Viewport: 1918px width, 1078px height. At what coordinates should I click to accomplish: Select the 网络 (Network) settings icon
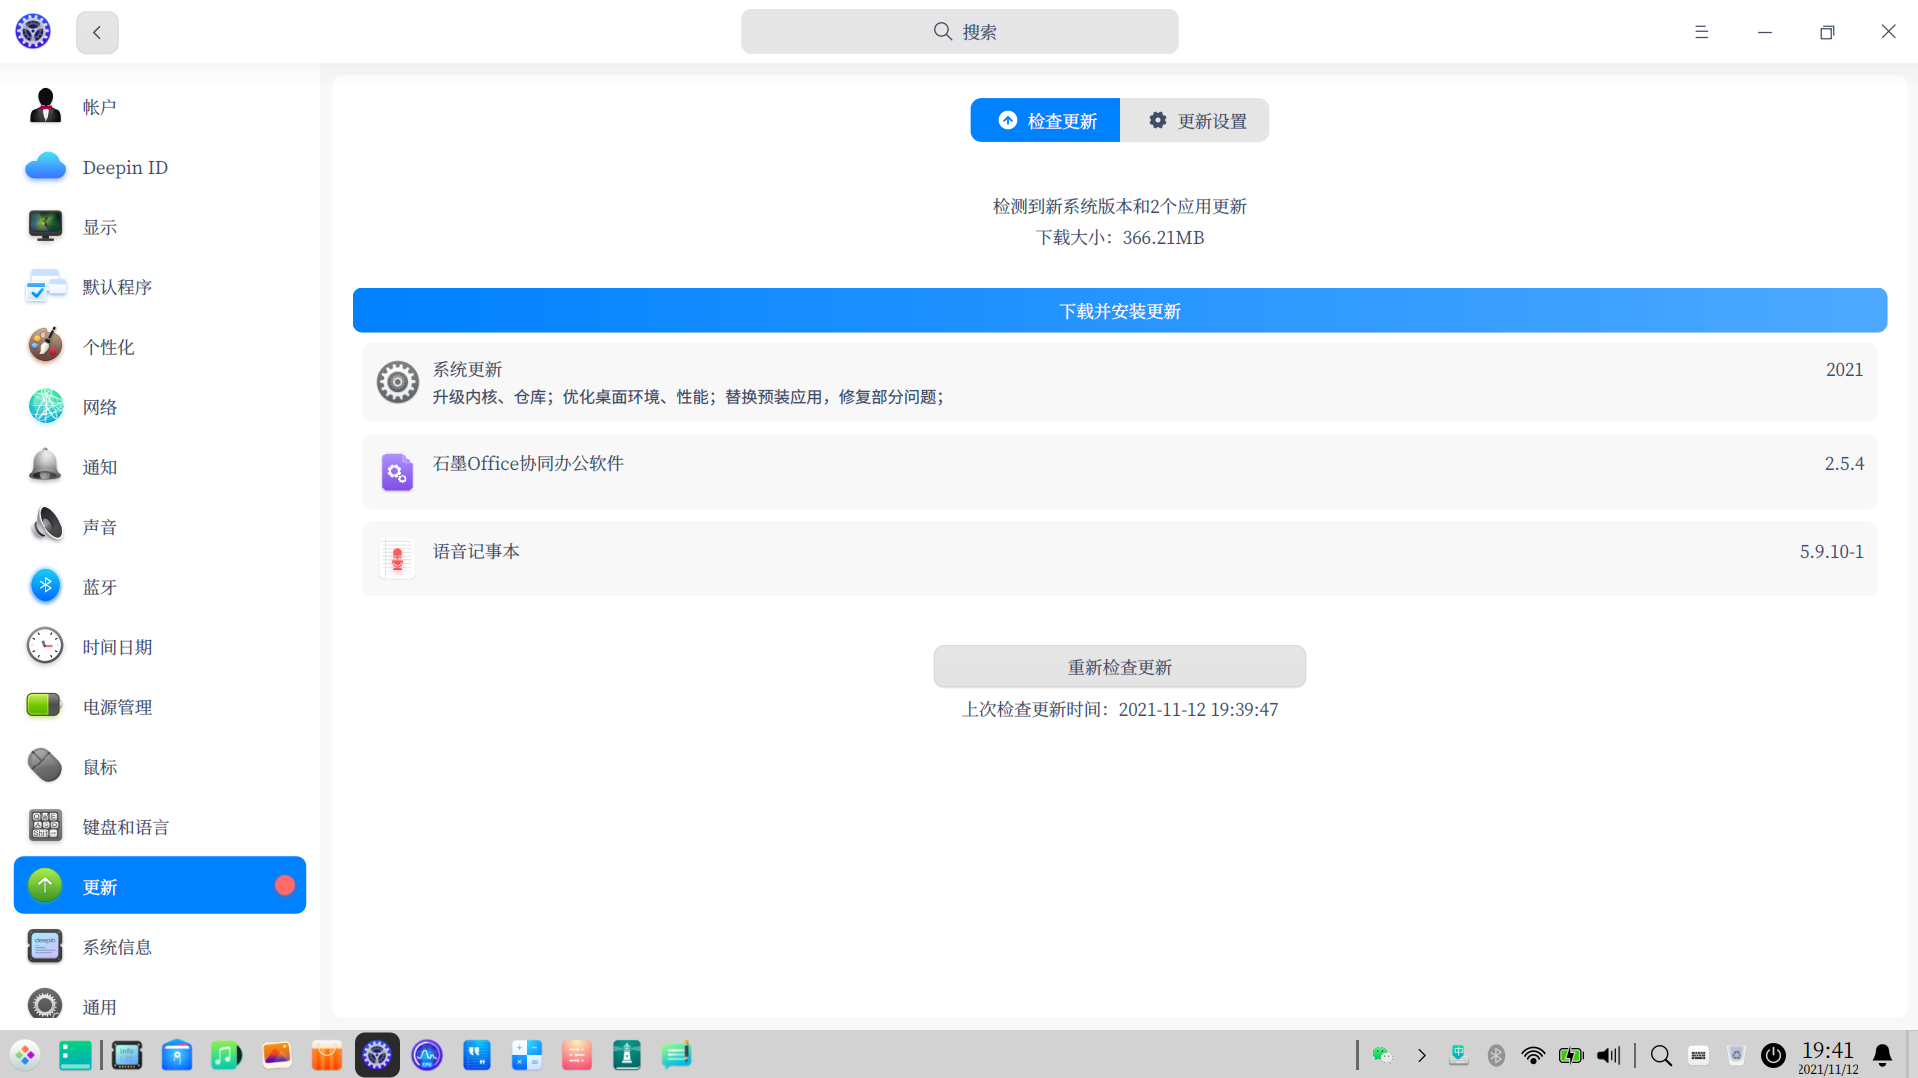pyautogui.click(x=45, y=406)
